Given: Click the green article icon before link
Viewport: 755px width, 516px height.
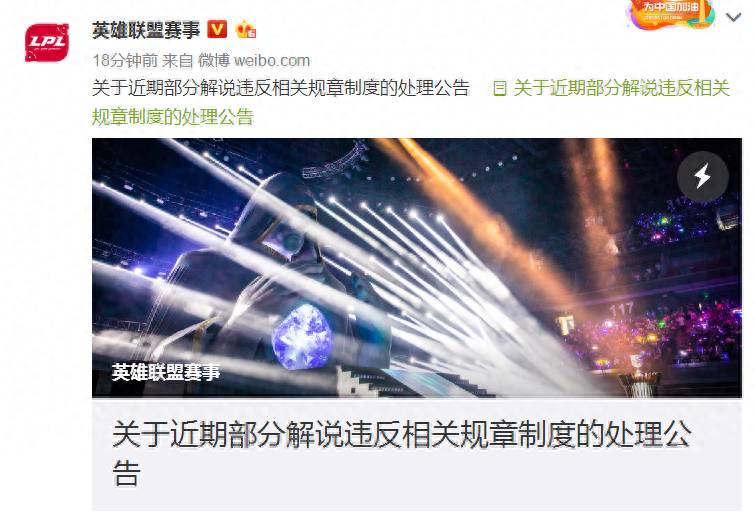Looking at the screenshot, I should (500, 89).
